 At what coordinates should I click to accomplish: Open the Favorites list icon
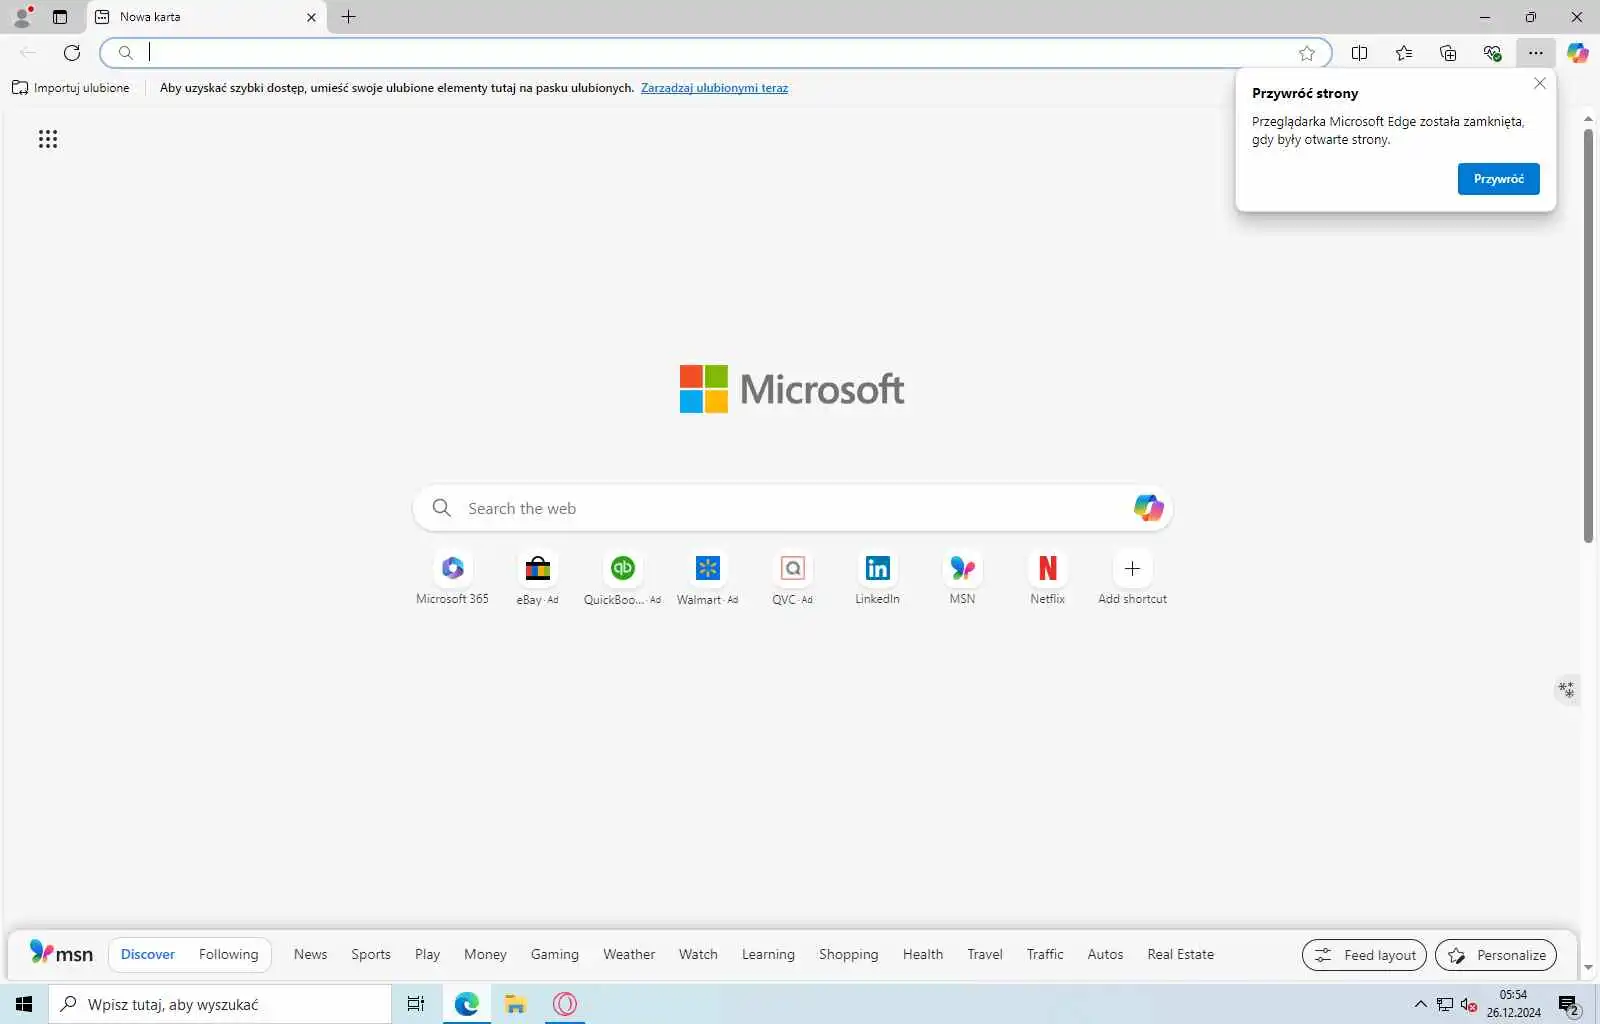click(1404, 53)
